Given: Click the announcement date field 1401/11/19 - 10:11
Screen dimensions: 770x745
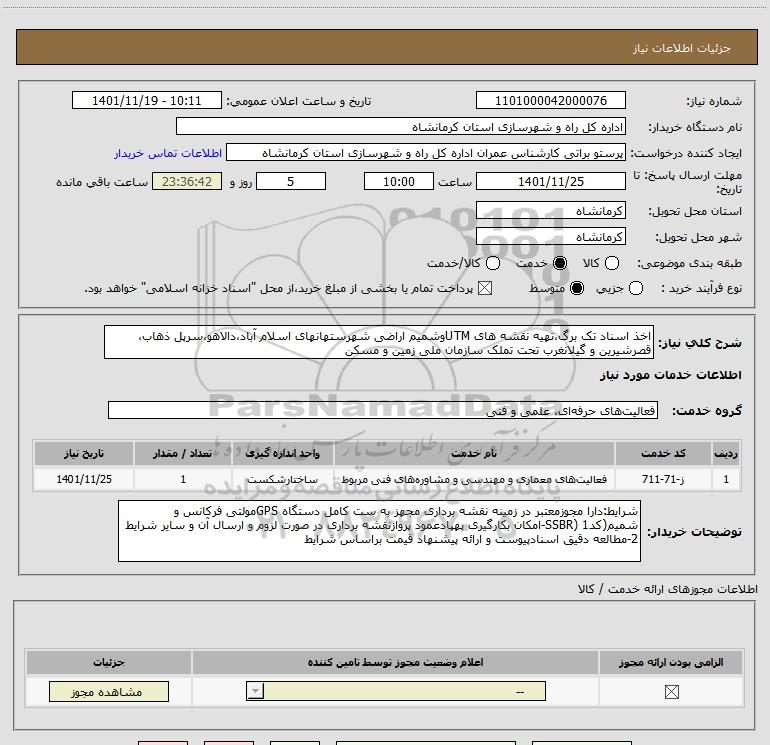Looking at the screenshot, I should [x=147, y=100].
